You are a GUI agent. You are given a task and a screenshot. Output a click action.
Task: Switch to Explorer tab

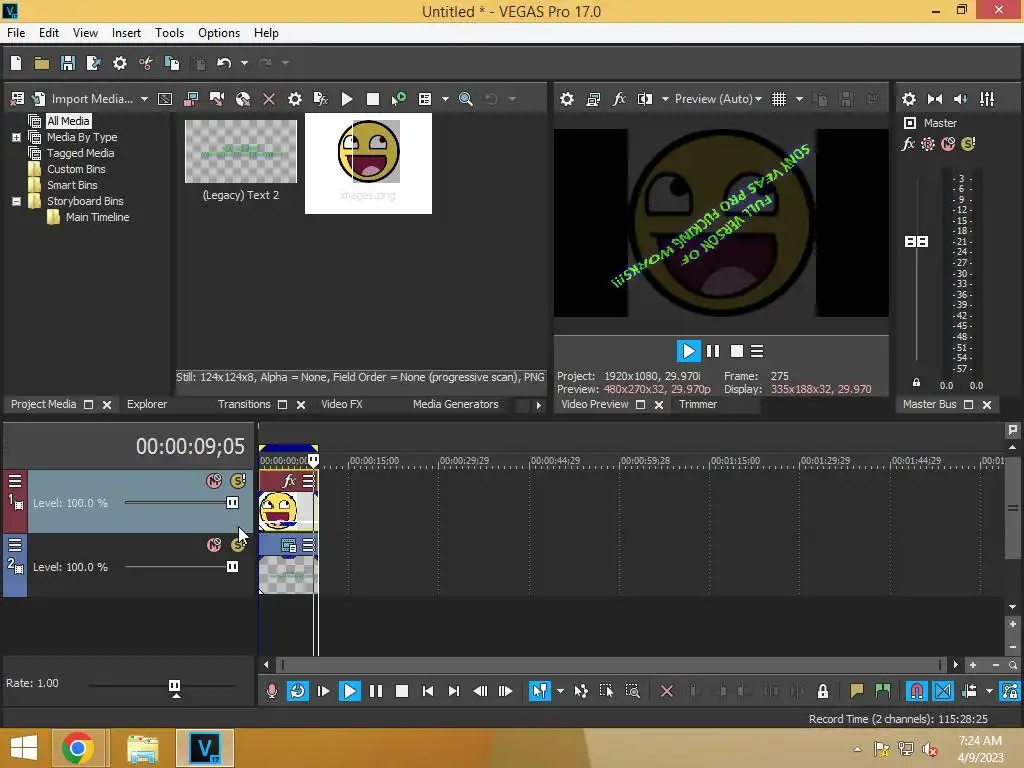click(x=147, y=404)
